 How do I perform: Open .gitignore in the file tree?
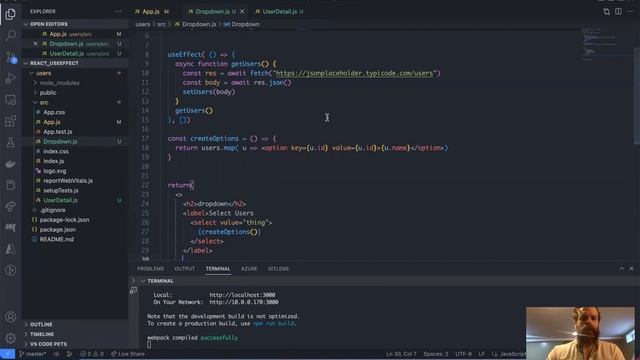point(75,210)
